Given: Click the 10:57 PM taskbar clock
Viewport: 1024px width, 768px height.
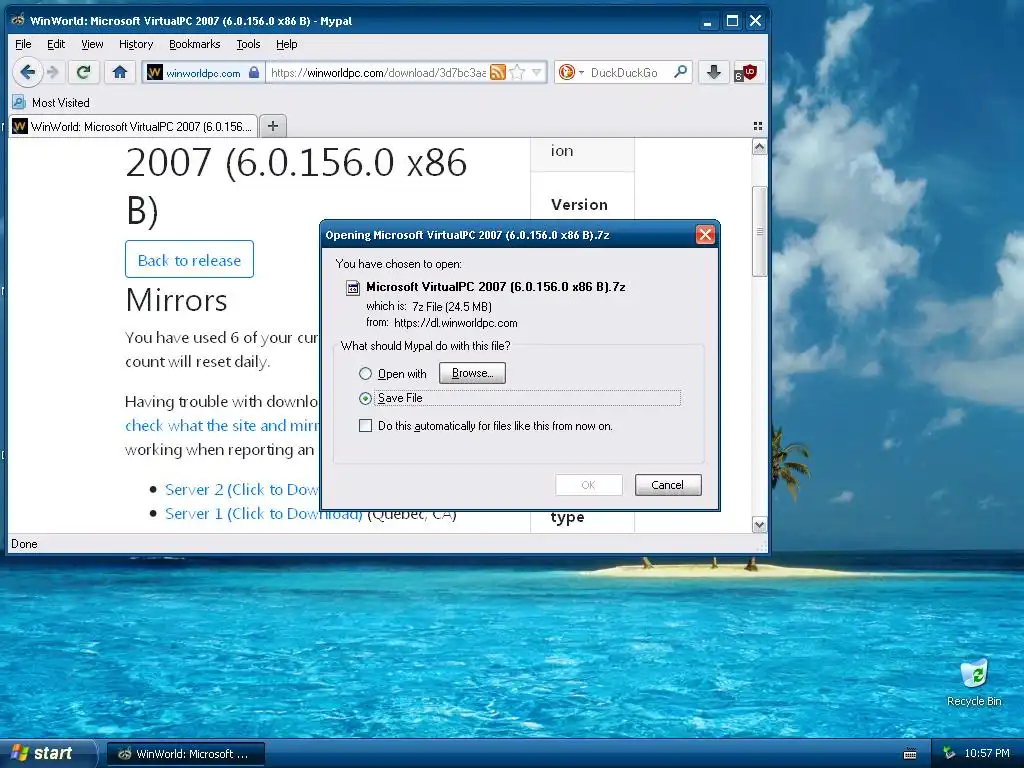Looking at the screenshot, I should (x=987, y=754).
